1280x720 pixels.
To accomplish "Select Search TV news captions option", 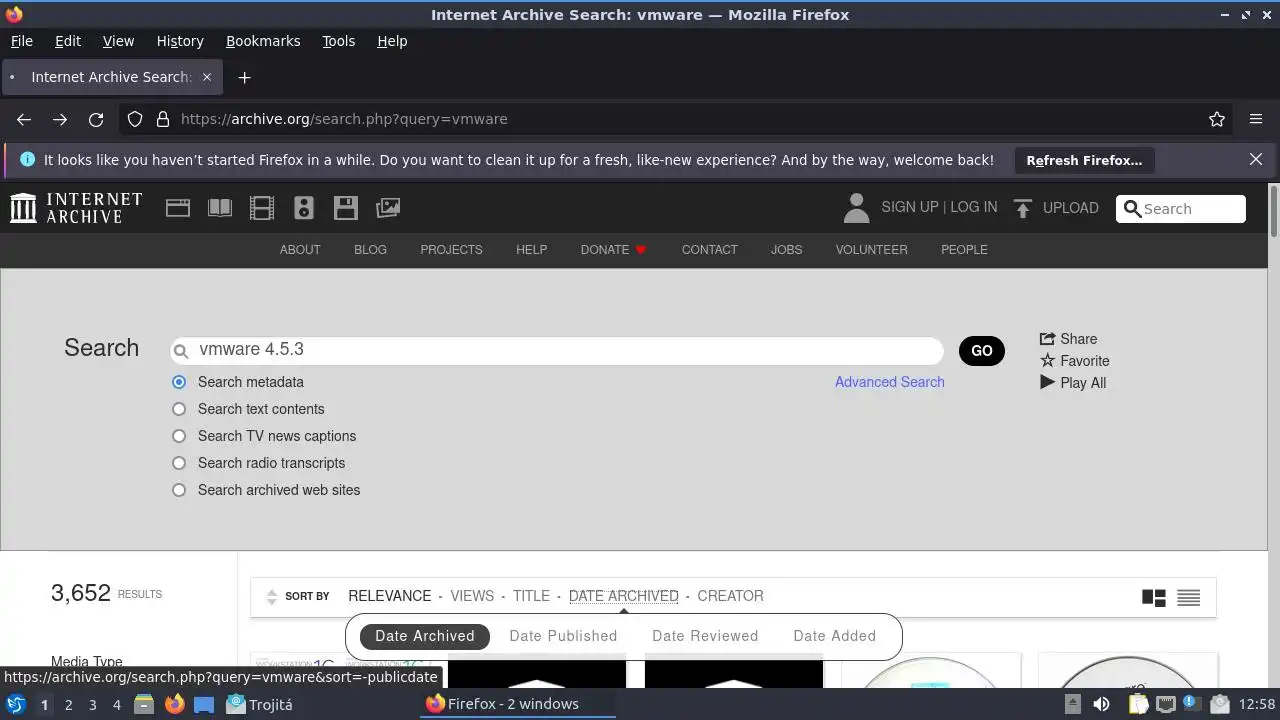I will click(x=179, y=436).
